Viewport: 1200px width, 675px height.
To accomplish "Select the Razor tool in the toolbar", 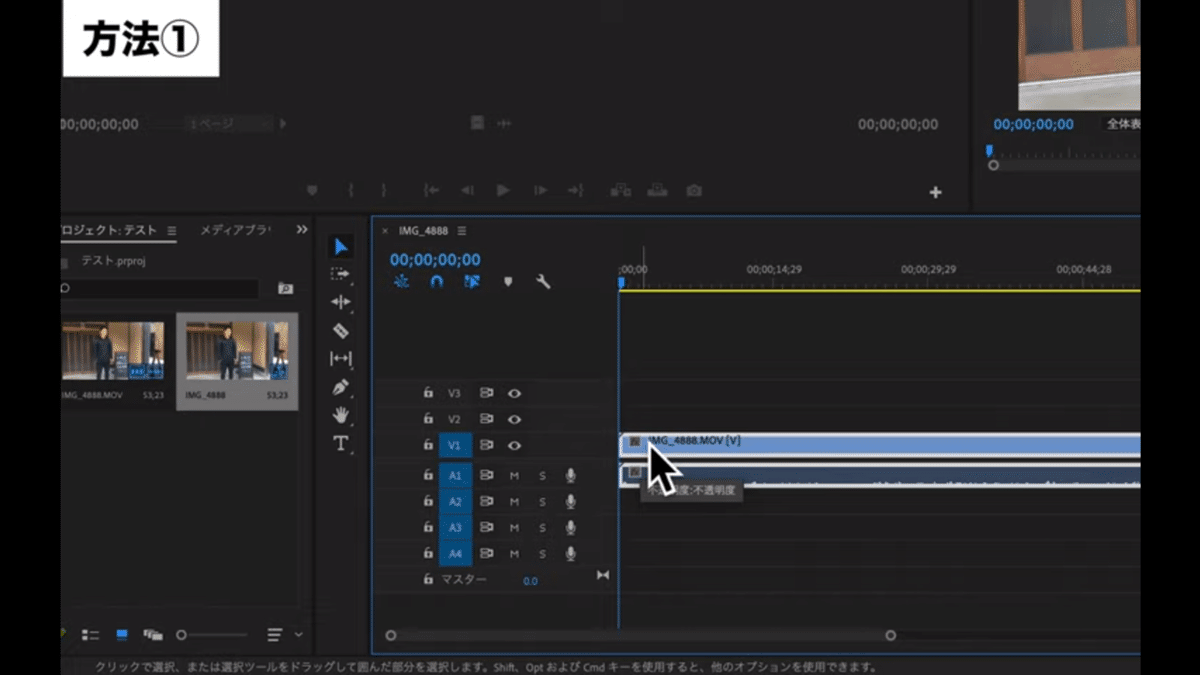I will 341,330.
